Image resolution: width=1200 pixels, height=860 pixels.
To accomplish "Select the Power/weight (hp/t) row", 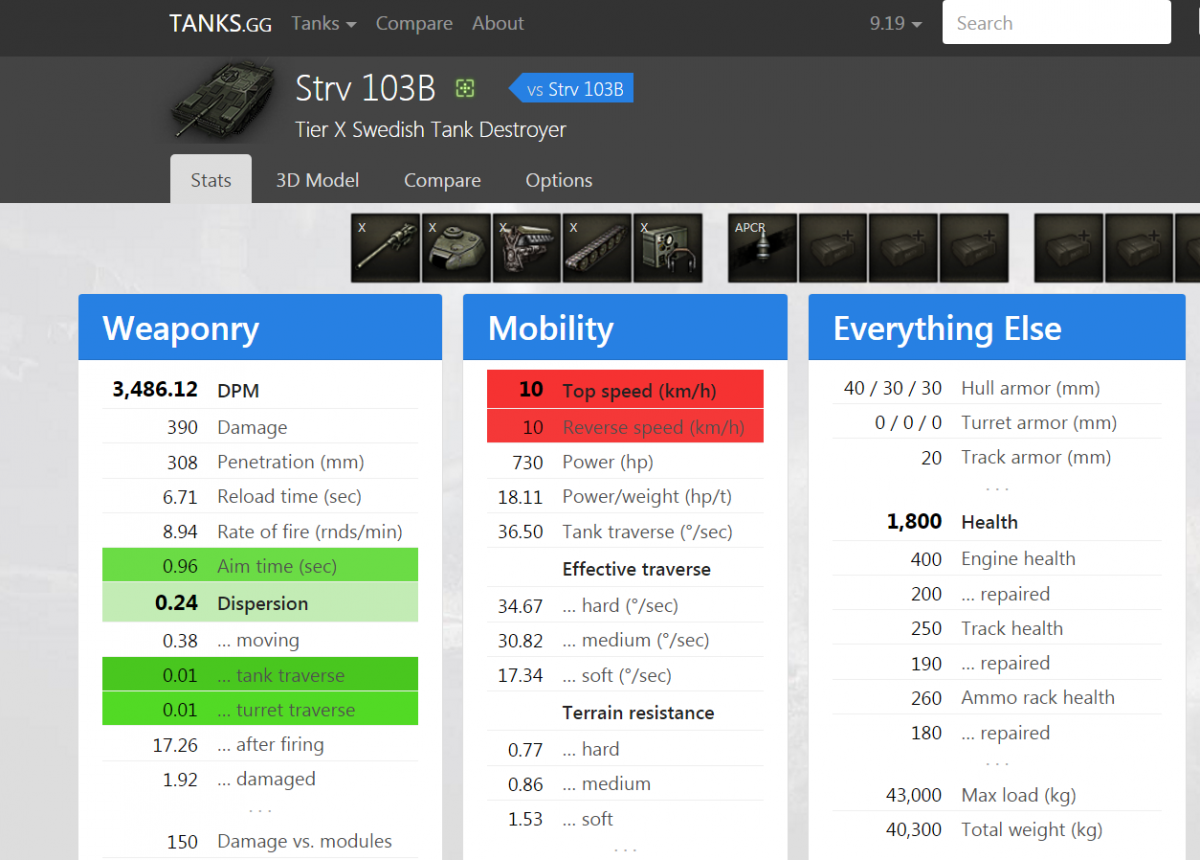I will tap(625, 496).
